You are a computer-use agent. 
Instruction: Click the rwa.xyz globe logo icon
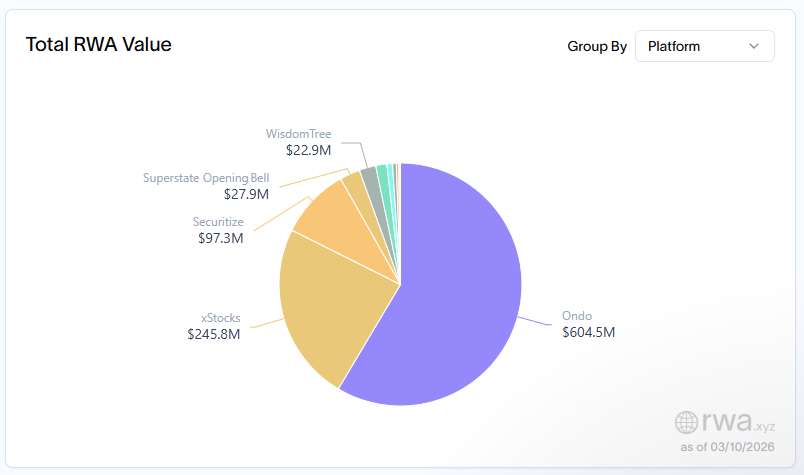tap(687, 422)
